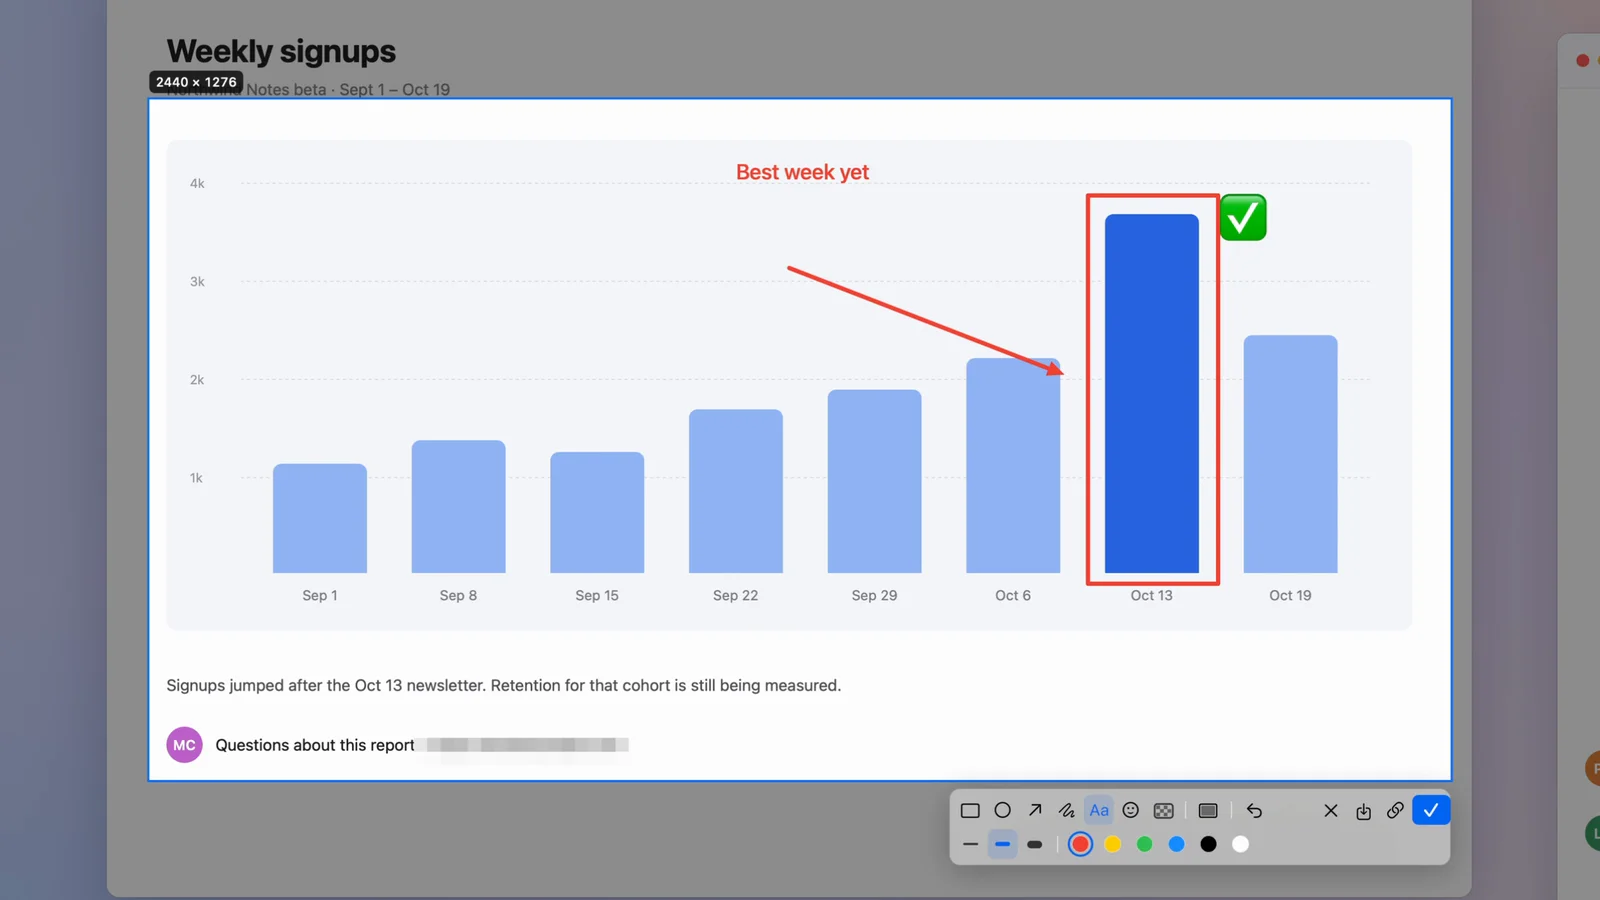The height and width of the screenshot is (900, 1600).
Task: Pick the green annotation color
Action: pos(1145,845)
